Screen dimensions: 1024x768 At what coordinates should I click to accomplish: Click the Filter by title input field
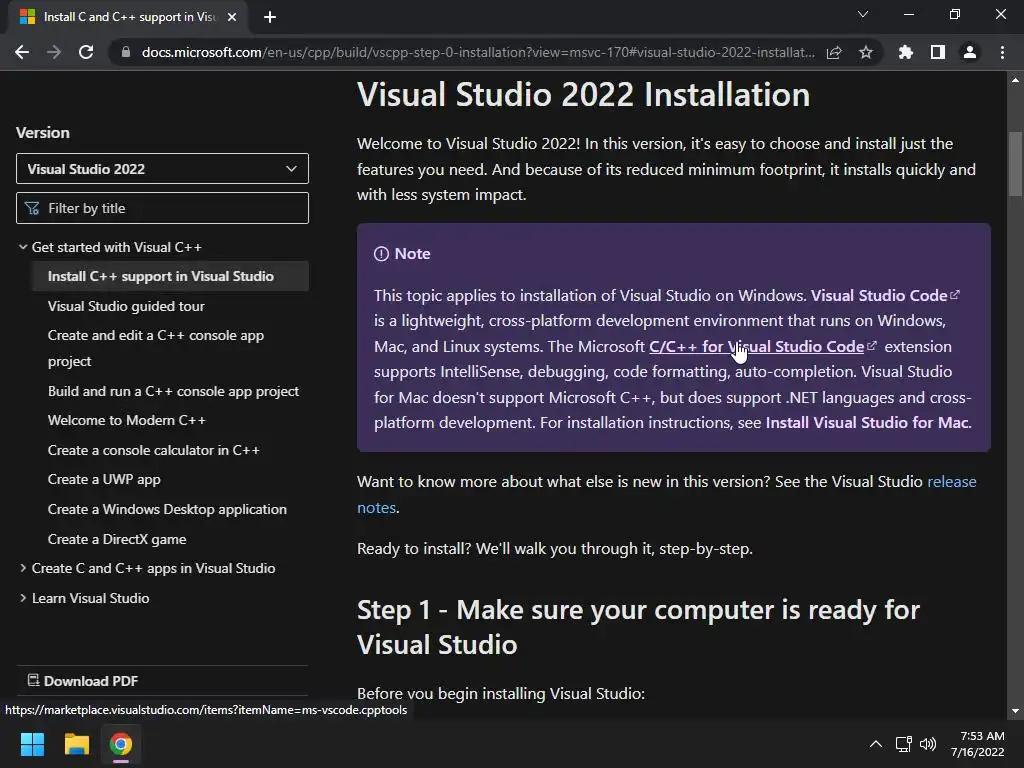click(x=162, y=208)
